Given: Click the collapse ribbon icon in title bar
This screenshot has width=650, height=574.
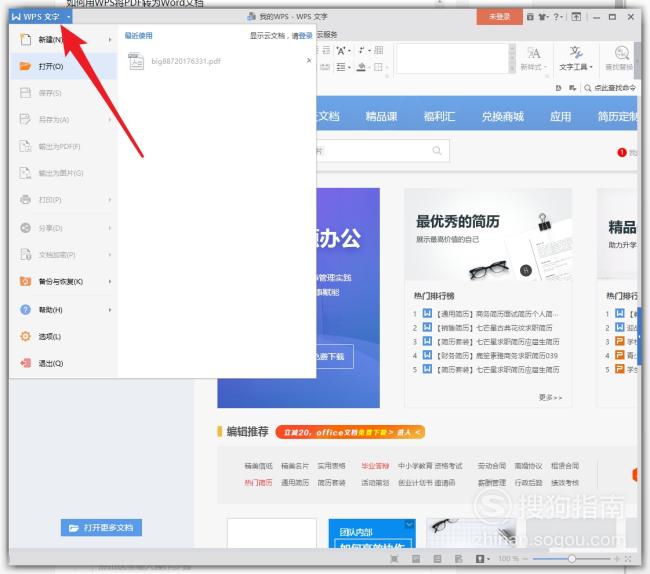Looking at the screenshot, I should 576,17.
